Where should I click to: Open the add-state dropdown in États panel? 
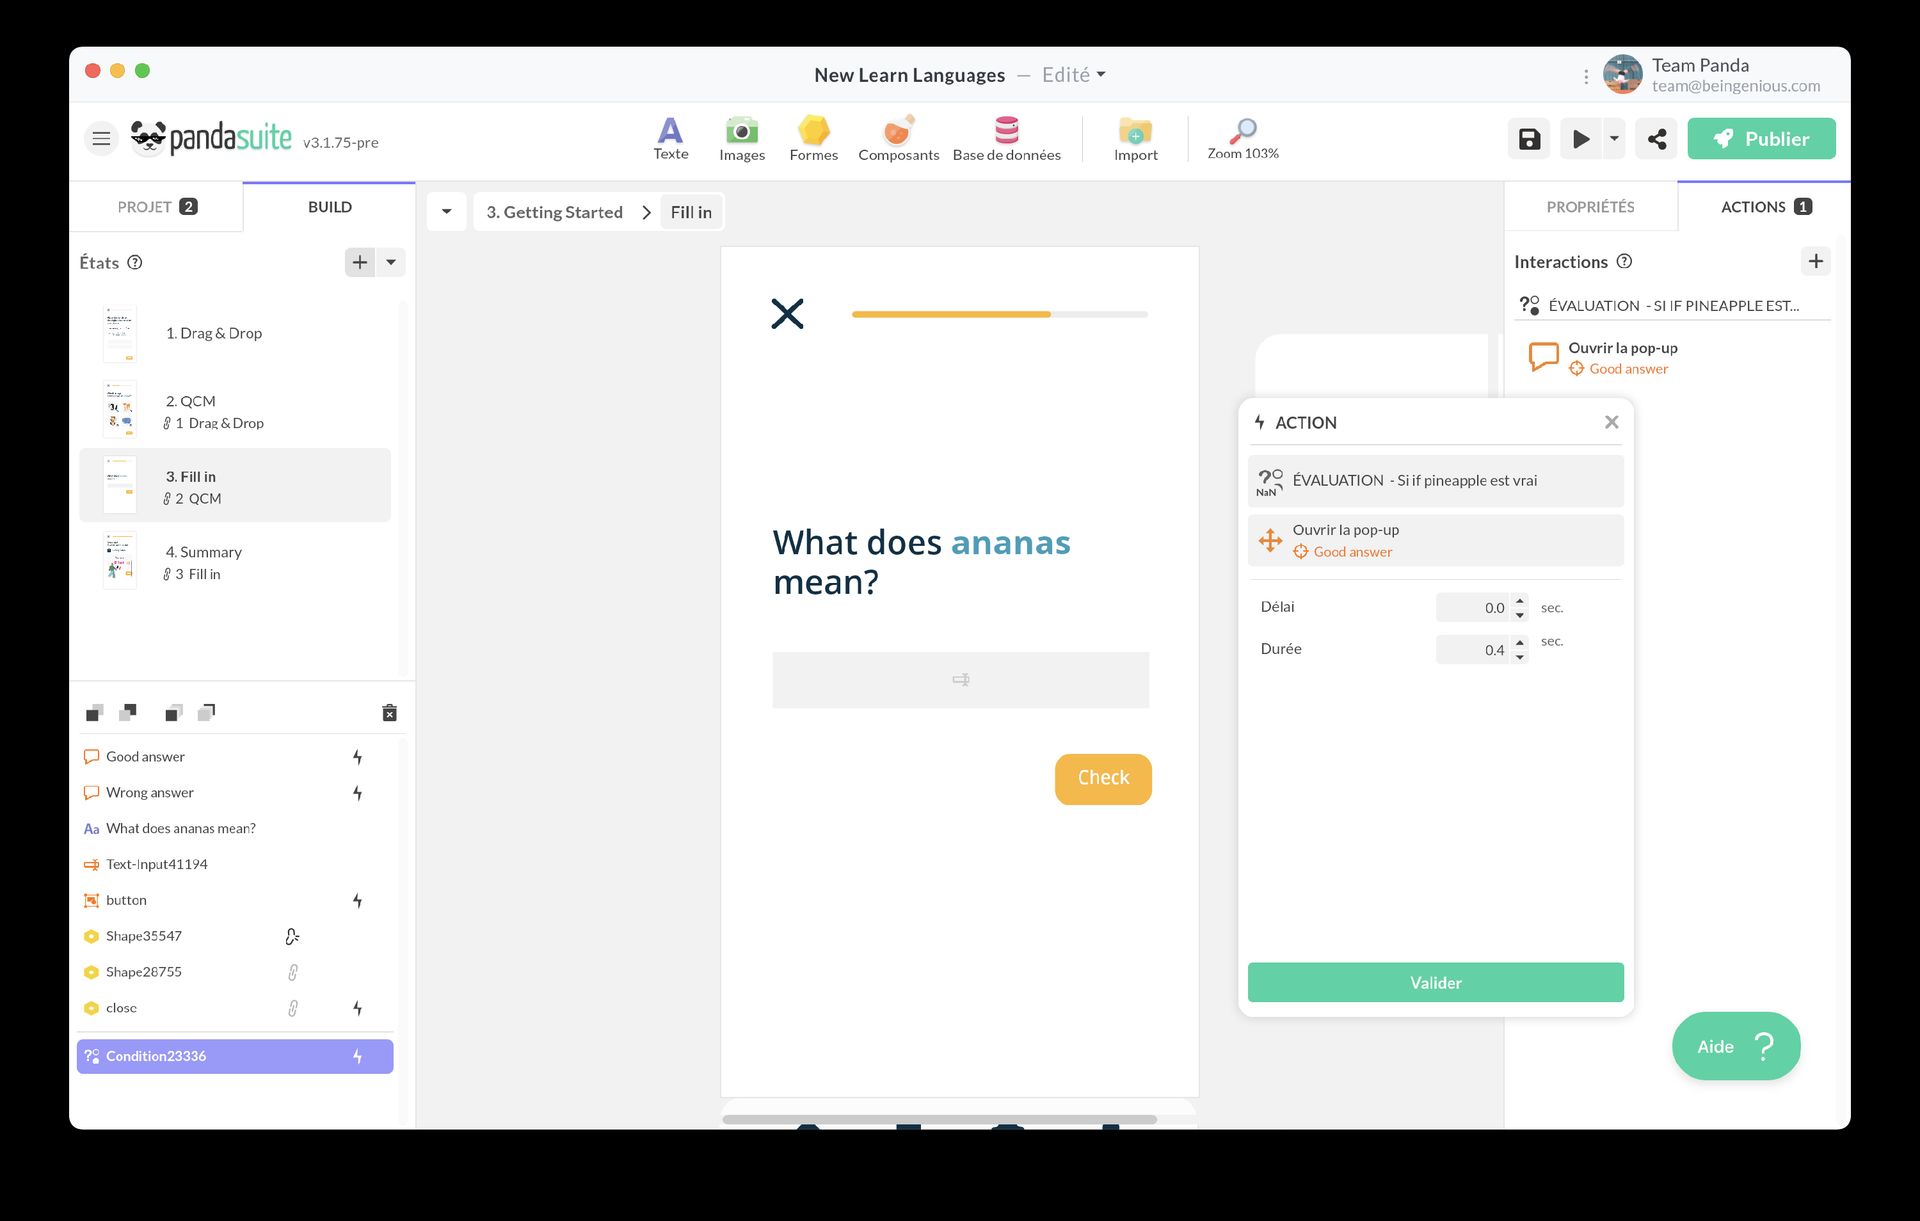391,262
